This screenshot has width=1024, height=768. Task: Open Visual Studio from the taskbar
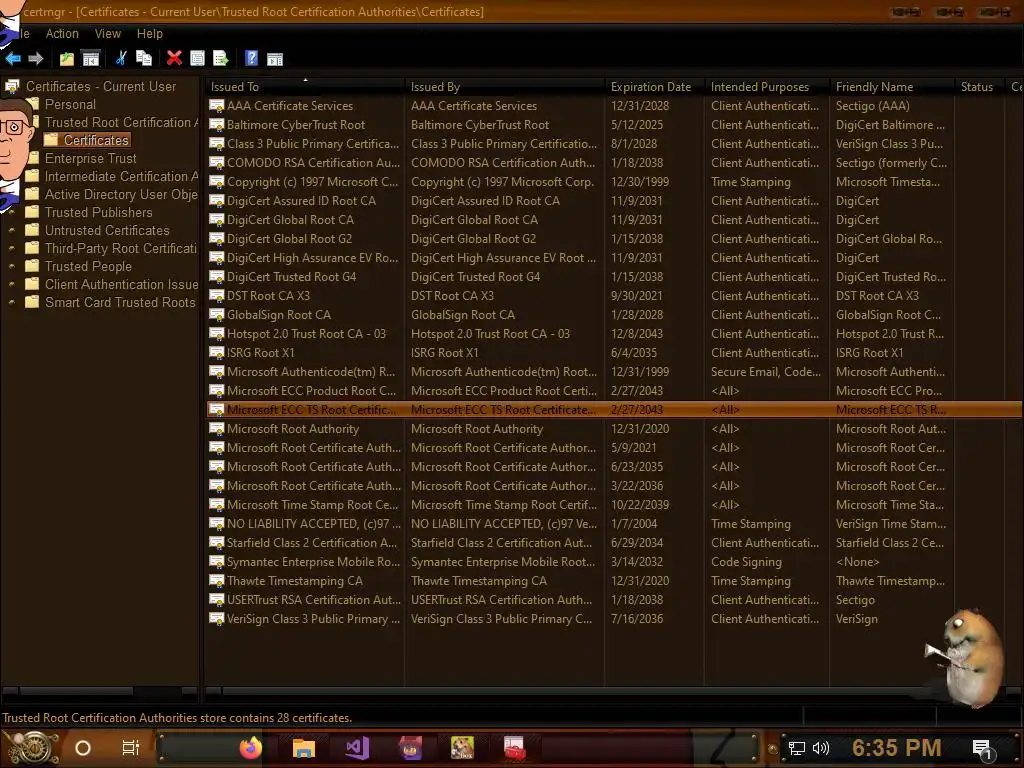point(357,748)
